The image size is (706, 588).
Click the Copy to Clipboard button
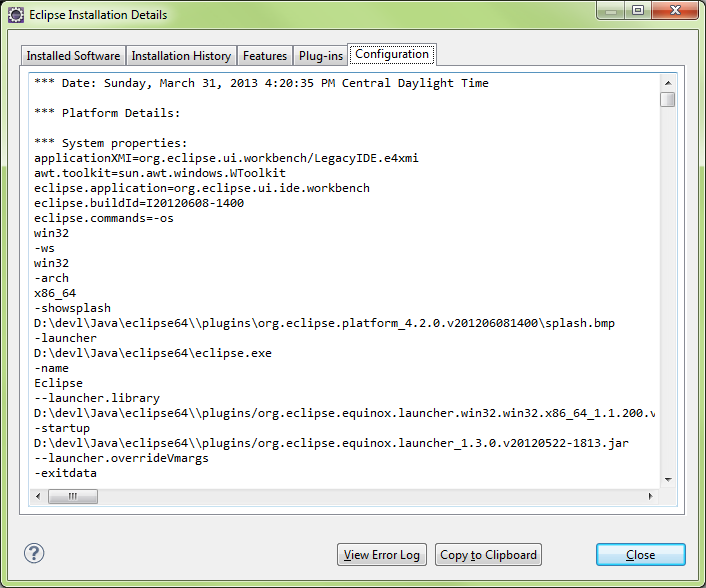pos(489,555)
